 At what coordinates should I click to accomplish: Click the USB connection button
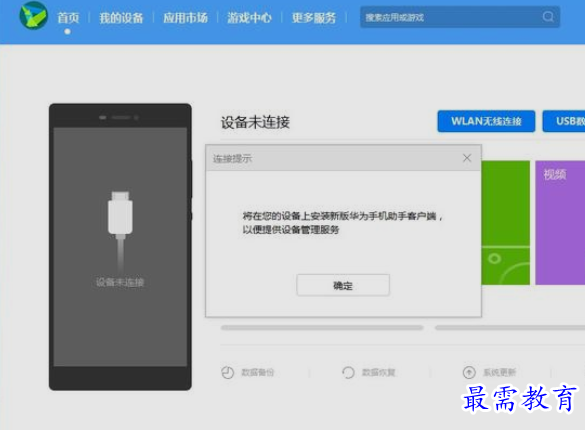564,121
